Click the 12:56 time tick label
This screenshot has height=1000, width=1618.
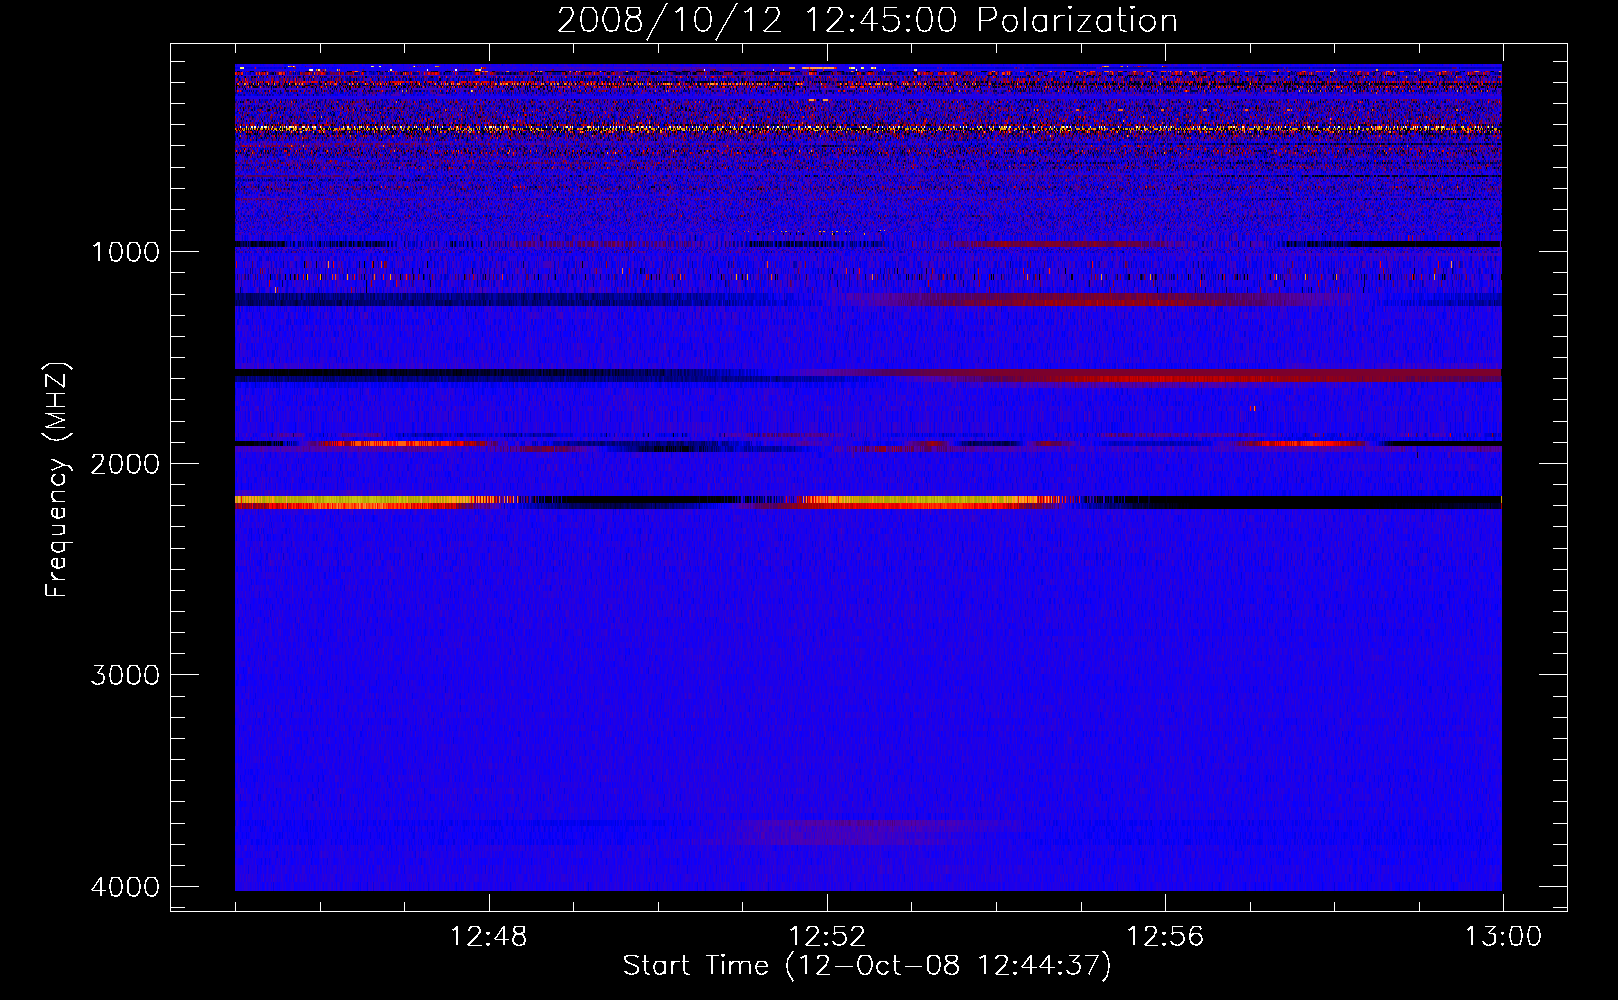coord(1165,937)
